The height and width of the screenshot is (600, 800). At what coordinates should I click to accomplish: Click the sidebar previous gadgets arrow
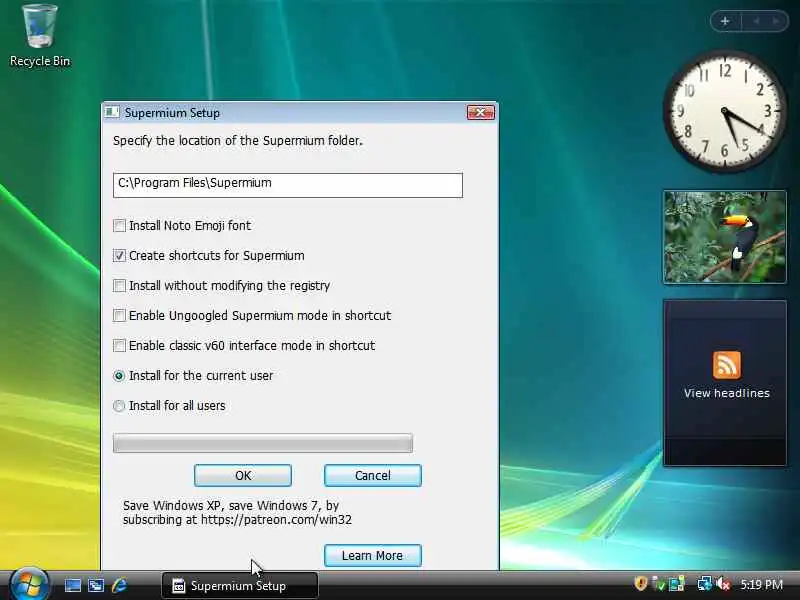(x=756, y=21)
